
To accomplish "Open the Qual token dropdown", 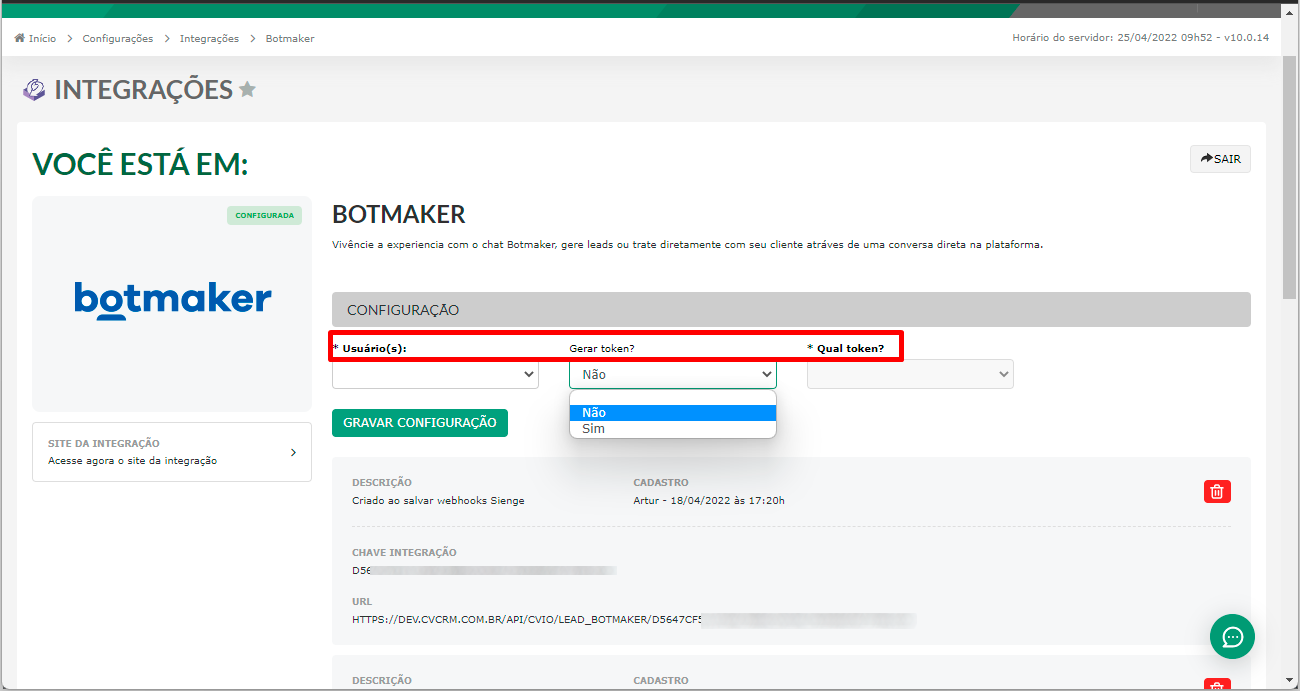I will (x=910, y=374).
